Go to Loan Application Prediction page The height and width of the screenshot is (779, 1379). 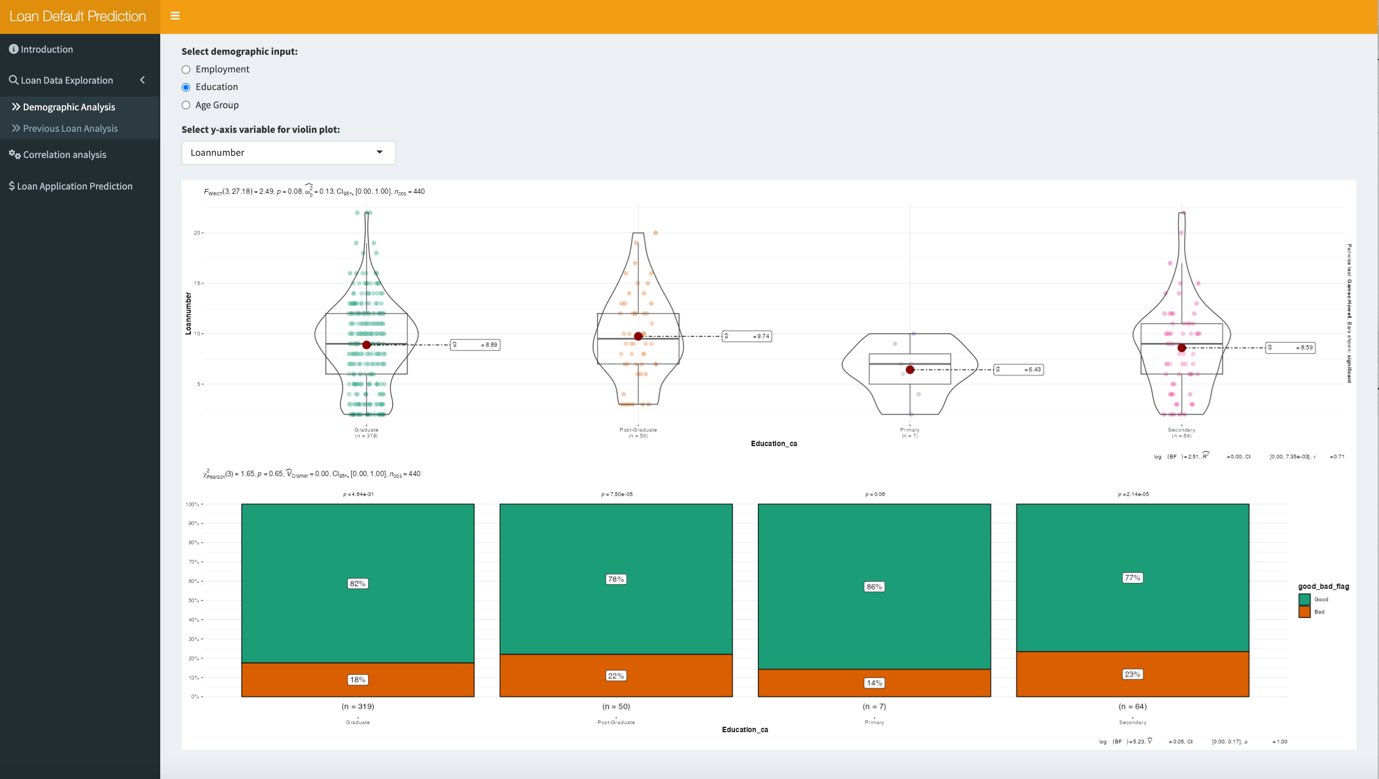pos(75,186)
